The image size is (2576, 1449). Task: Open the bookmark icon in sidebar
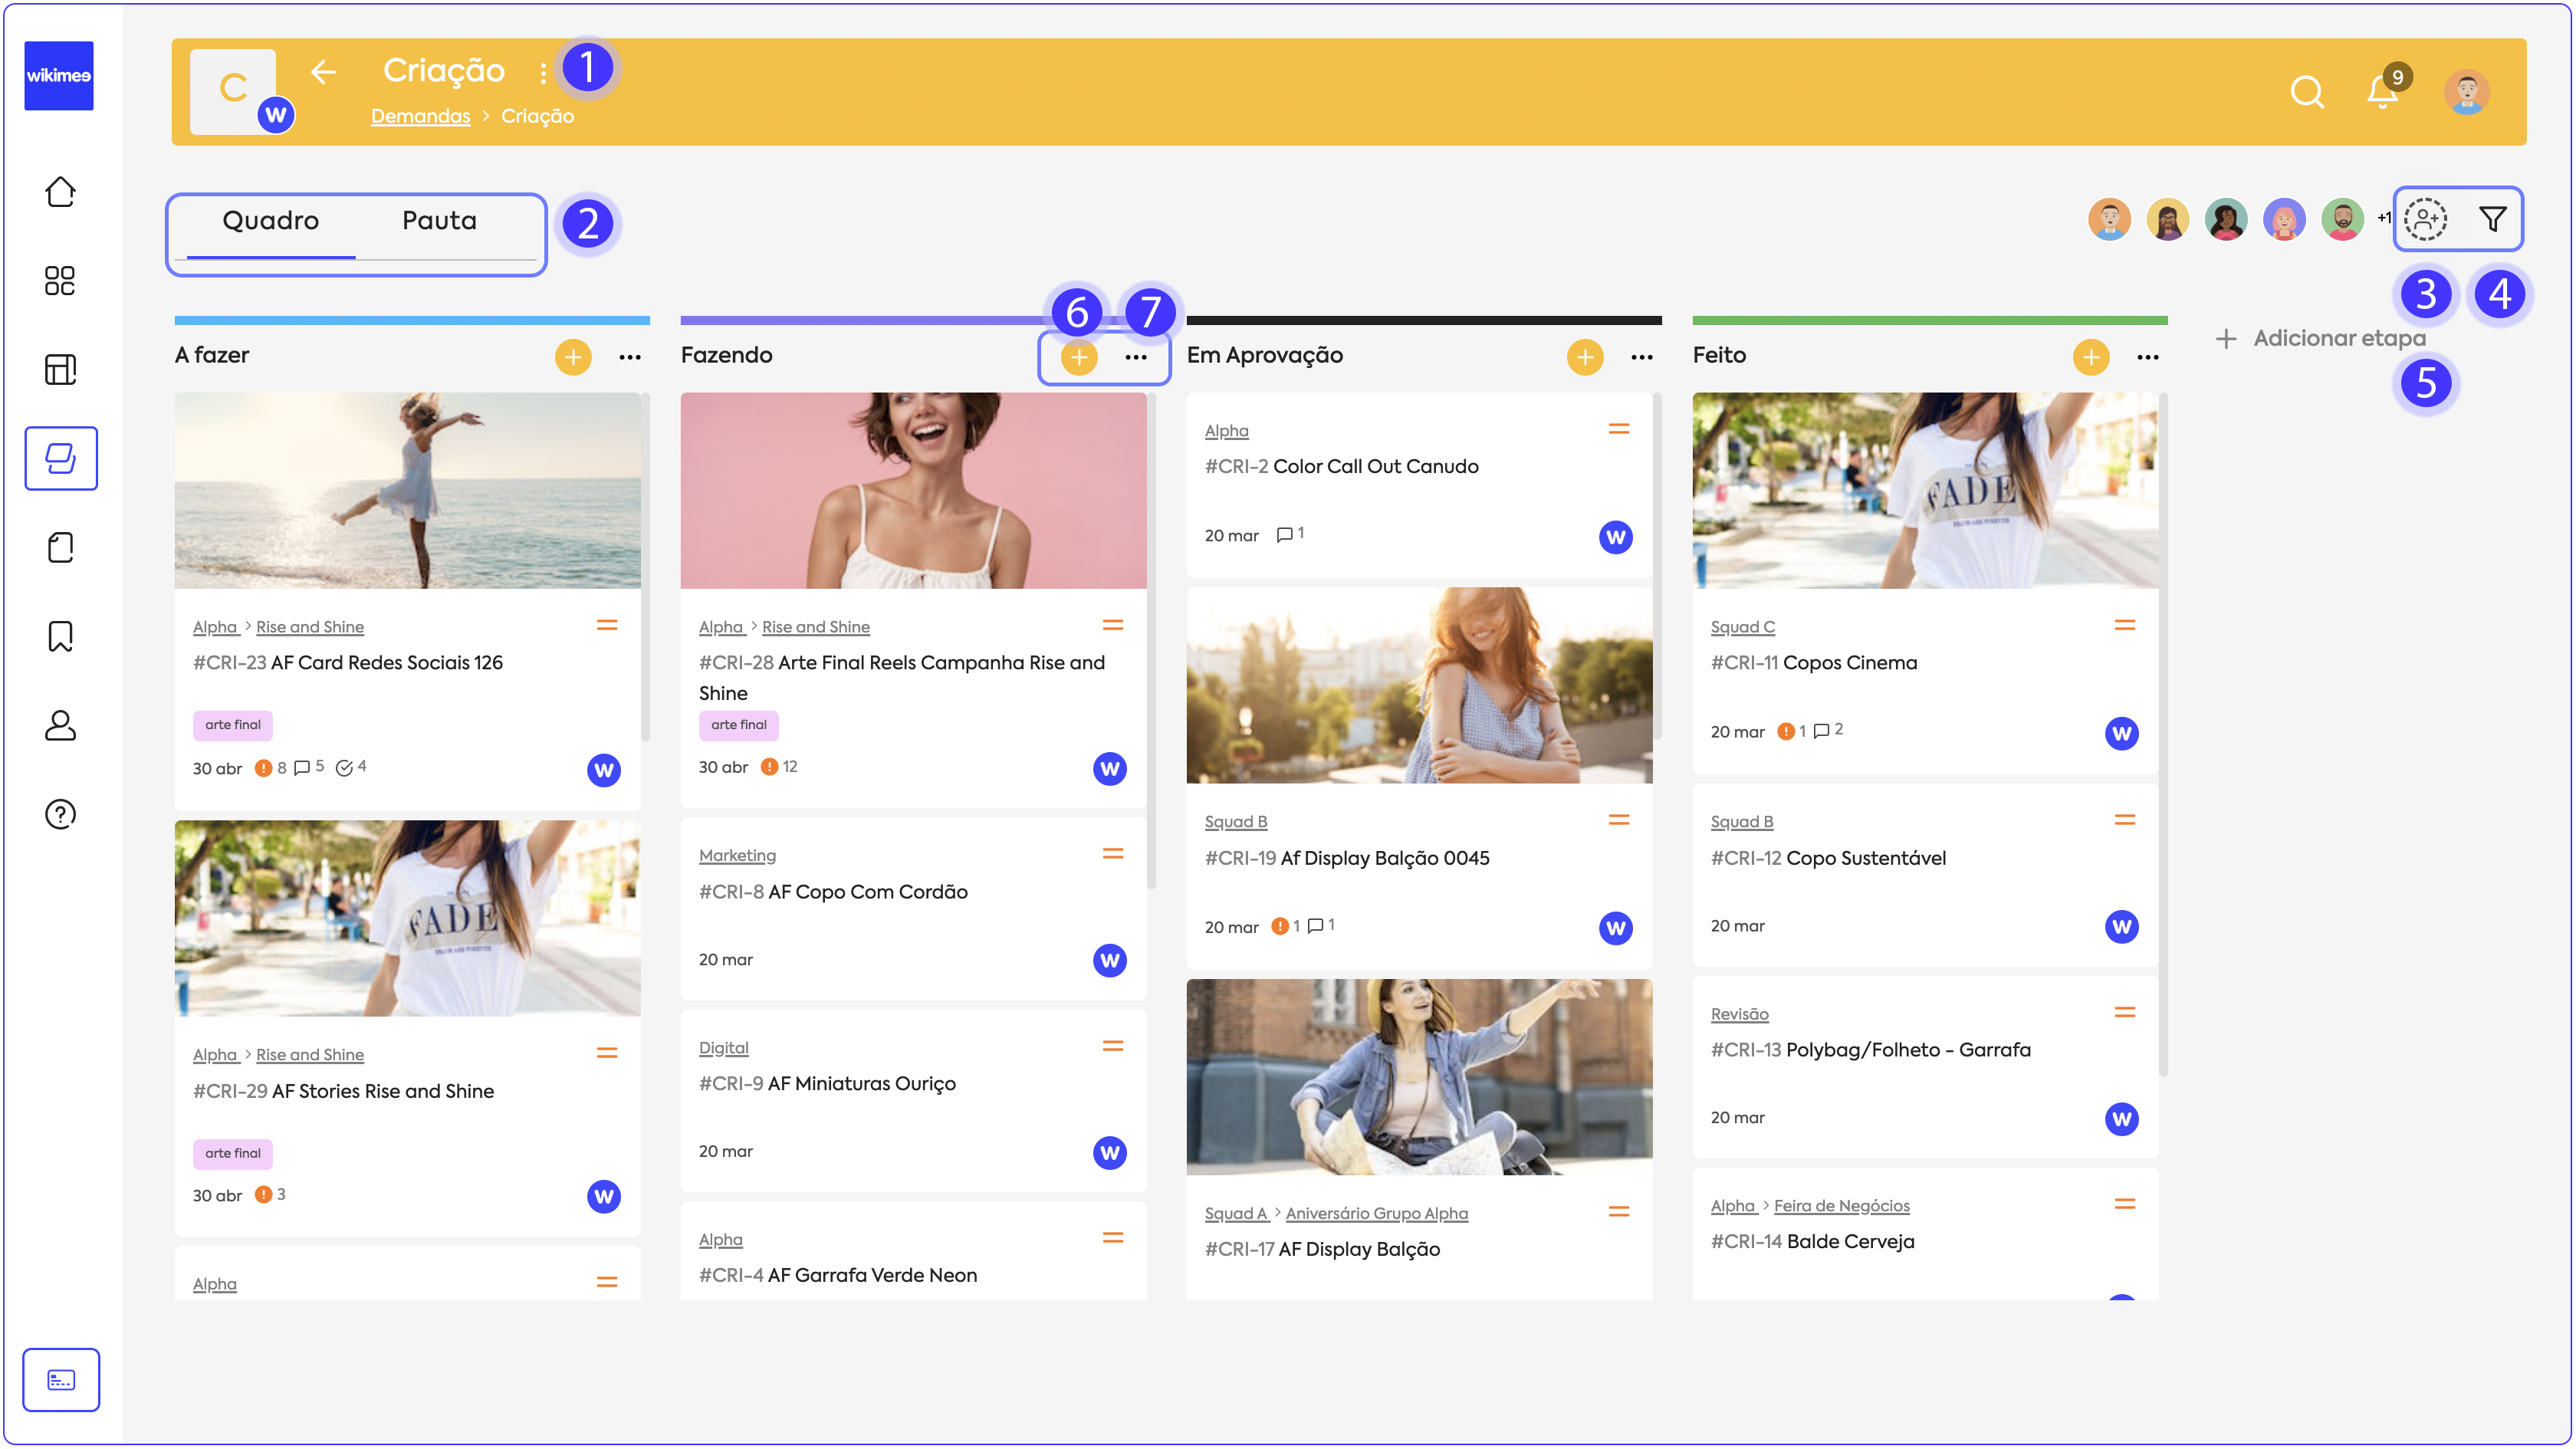60,636
